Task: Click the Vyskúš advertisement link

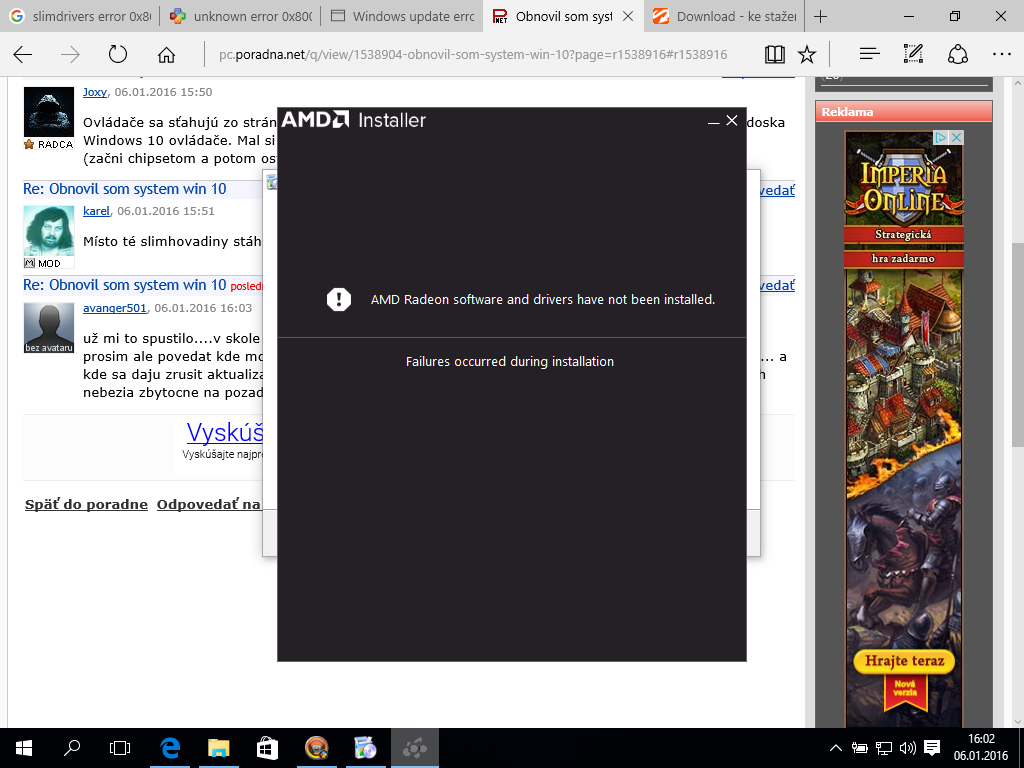Action: coord(225,432)
